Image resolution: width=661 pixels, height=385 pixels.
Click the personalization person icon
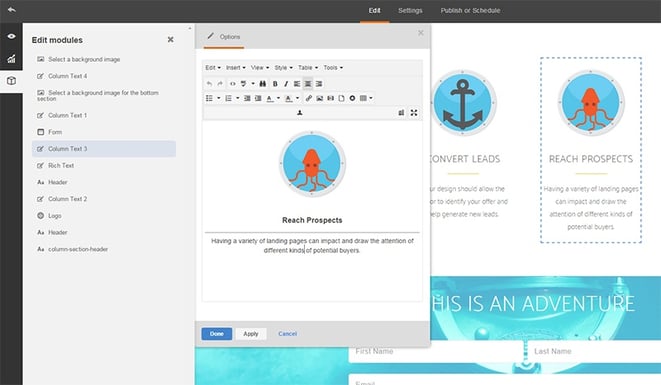click(x=299, y=113)
